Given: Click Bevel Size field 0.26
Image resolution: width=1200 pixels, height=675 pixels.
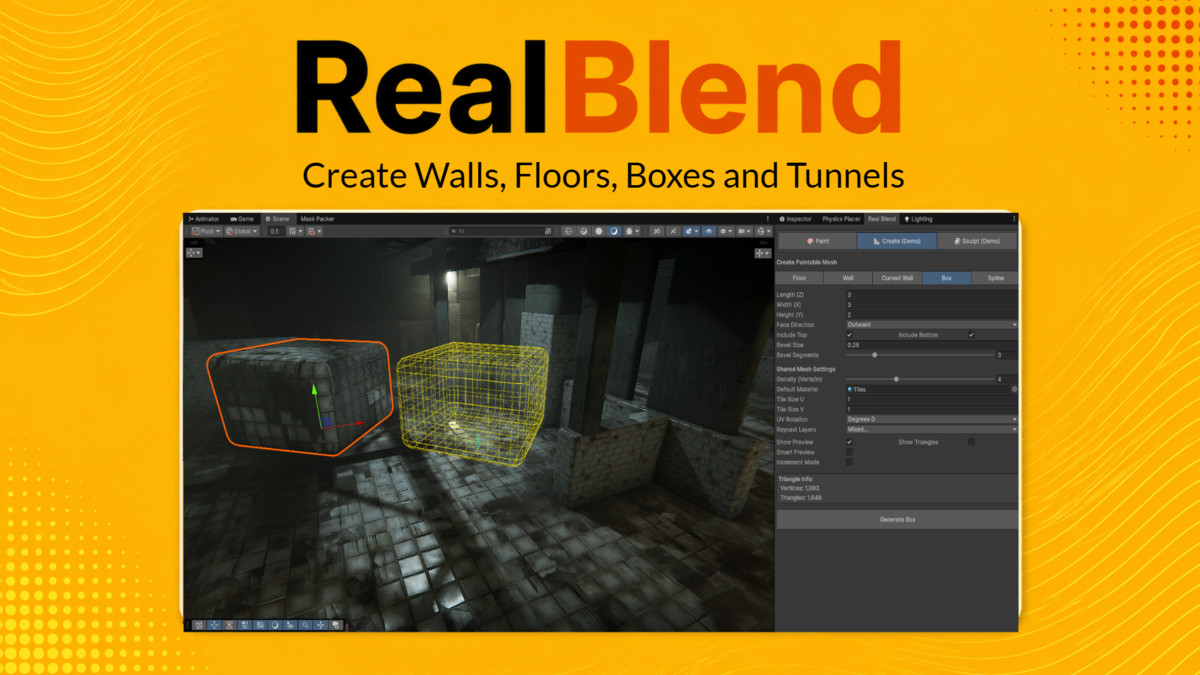Looking at the screenshot, I should (x=932, y=345).
